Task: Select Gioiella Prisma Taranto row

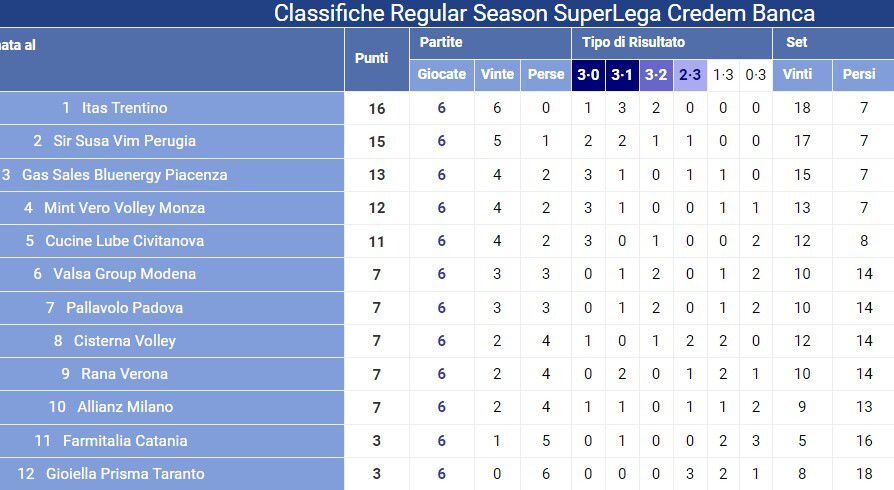Action: point(124,474)
